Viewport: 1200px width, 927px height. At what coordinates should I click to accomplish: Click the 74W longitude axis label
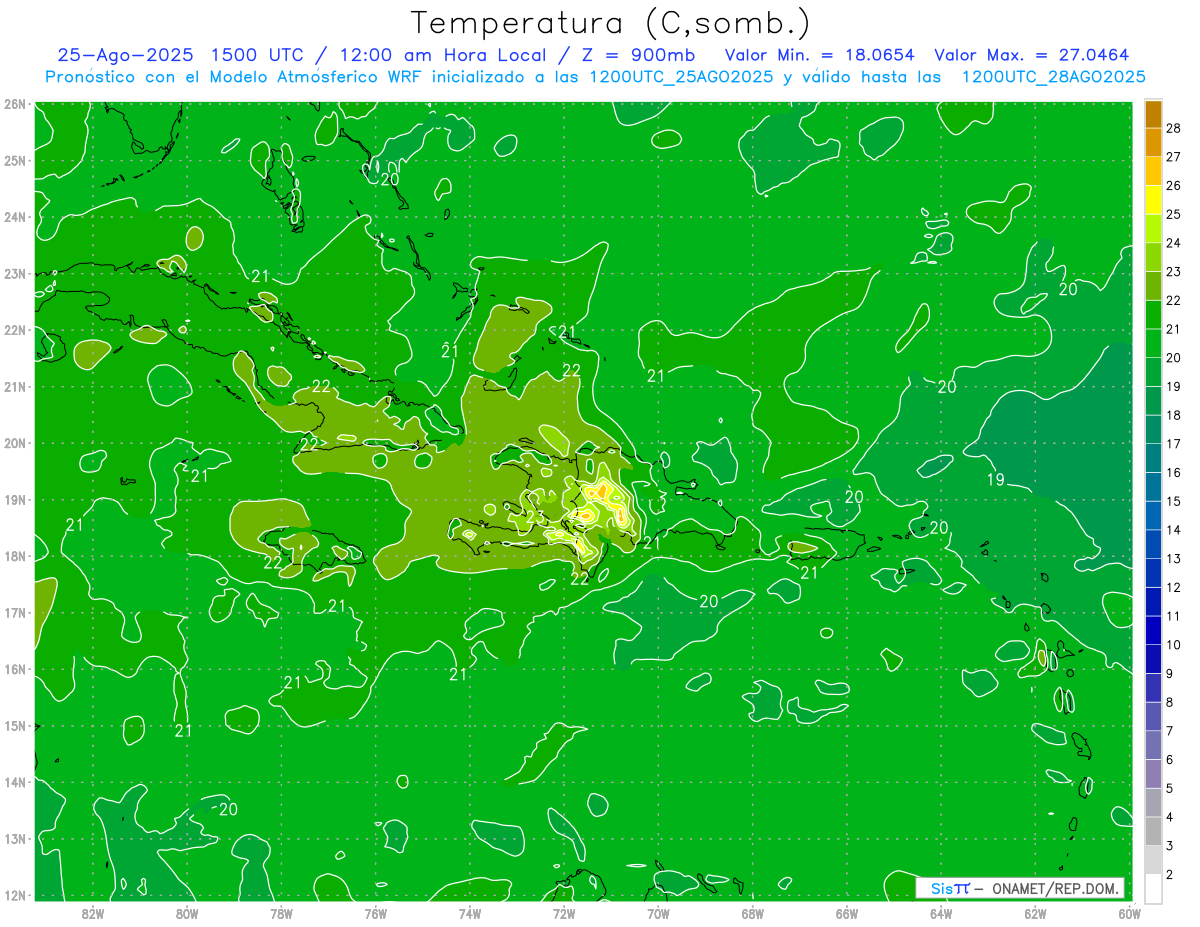tap(470, 913)
